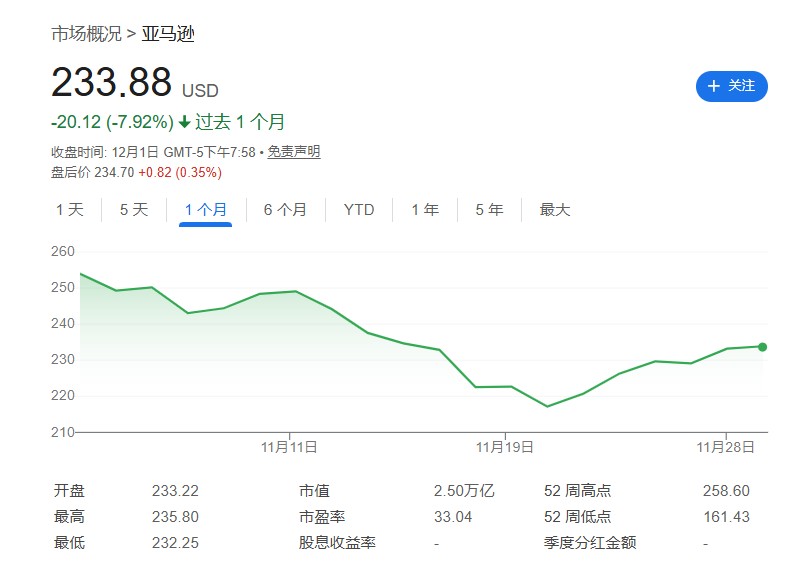The height and width of the screenshot is (567, 794).
Task: Show the 最大 time range
Action: 555,210
